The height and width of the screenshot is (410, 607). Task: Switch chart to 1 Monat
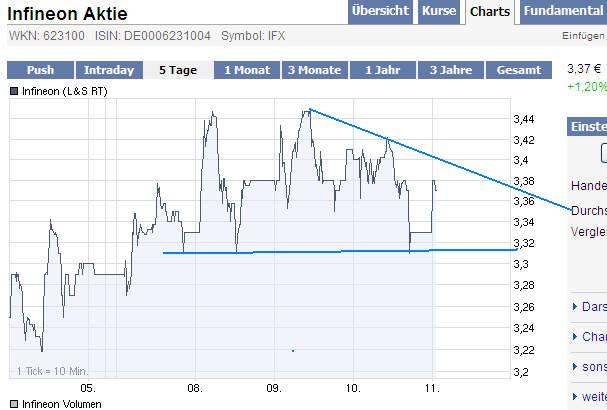tap(246, 70)
